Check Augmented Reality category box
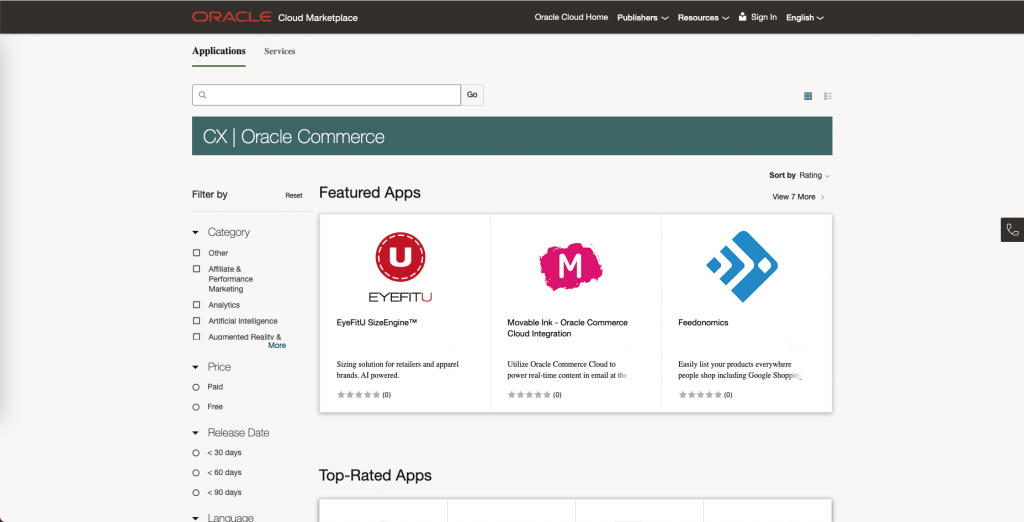 click(x=197, y=336)
